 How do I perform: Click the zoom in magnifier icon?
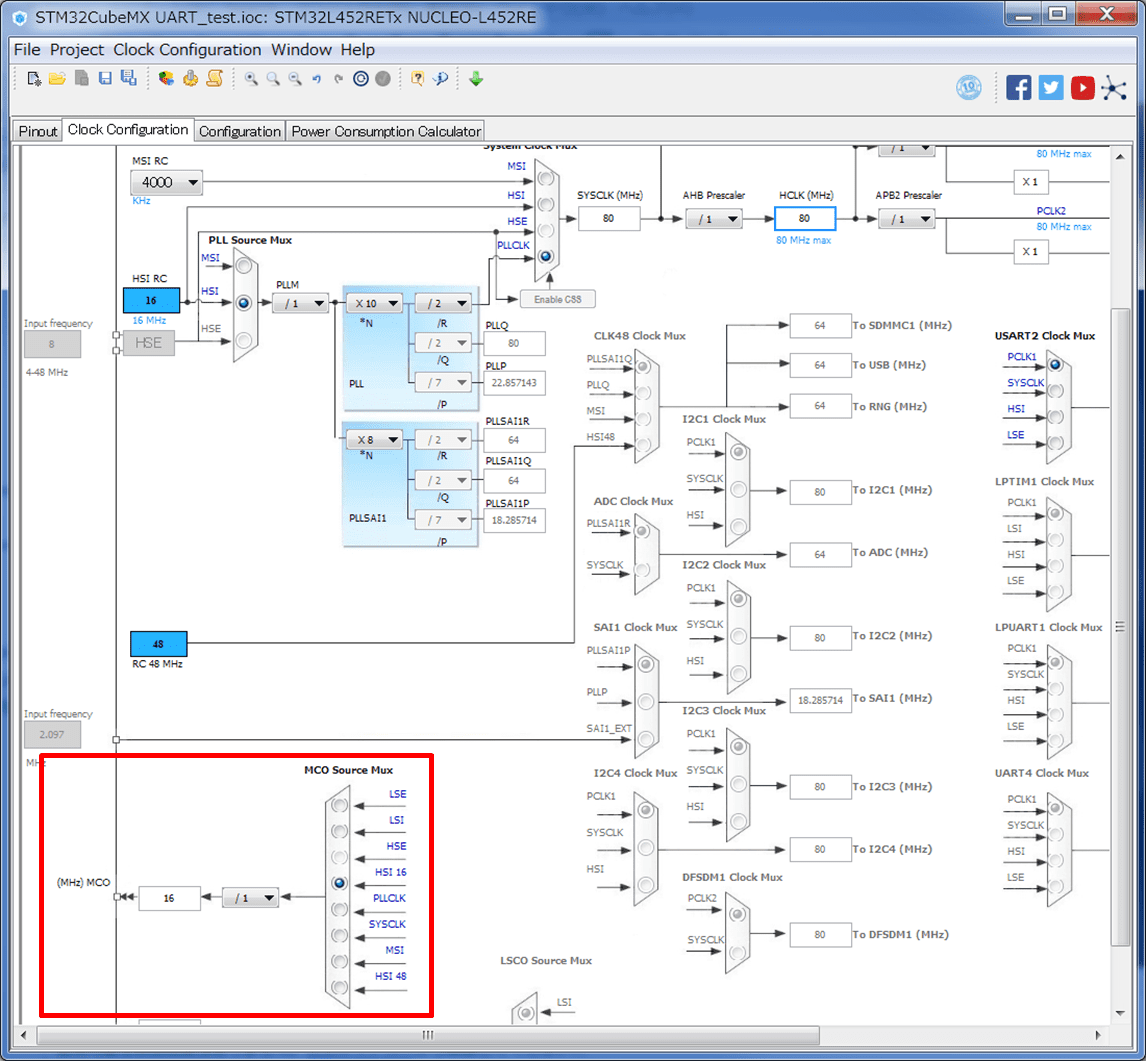point(251,79)
